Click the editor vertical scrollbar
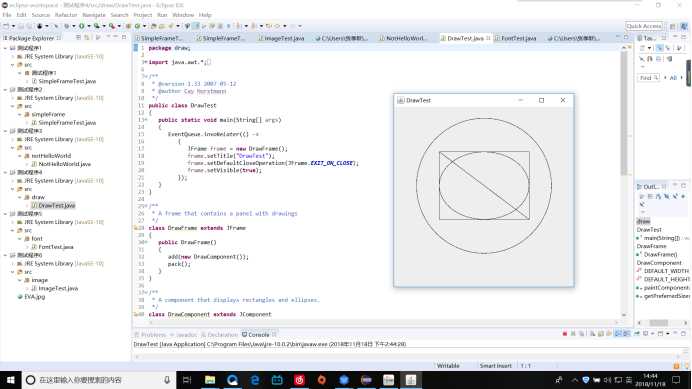The height and width of the screenshot is (389, 692). (x=624, y=181)
